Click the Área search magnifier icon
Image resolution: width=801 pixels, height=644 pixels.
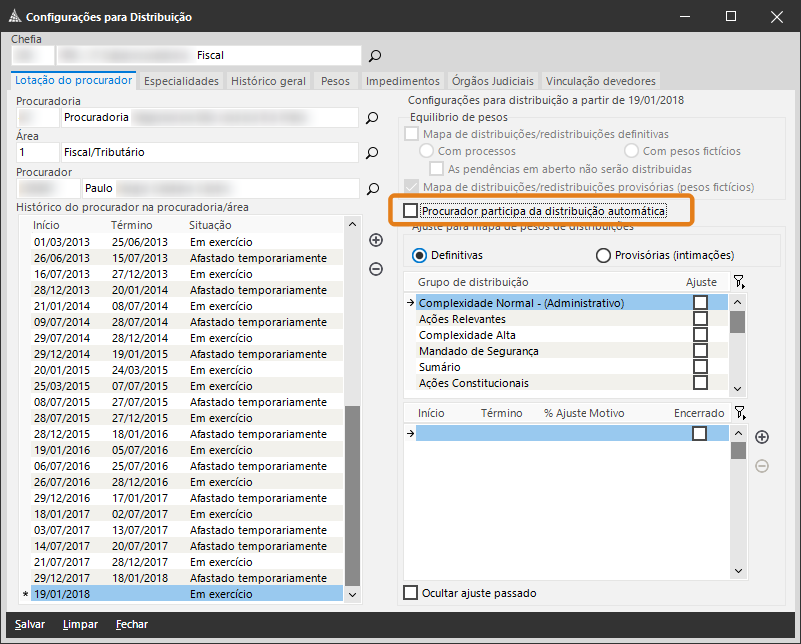point(372,153)
